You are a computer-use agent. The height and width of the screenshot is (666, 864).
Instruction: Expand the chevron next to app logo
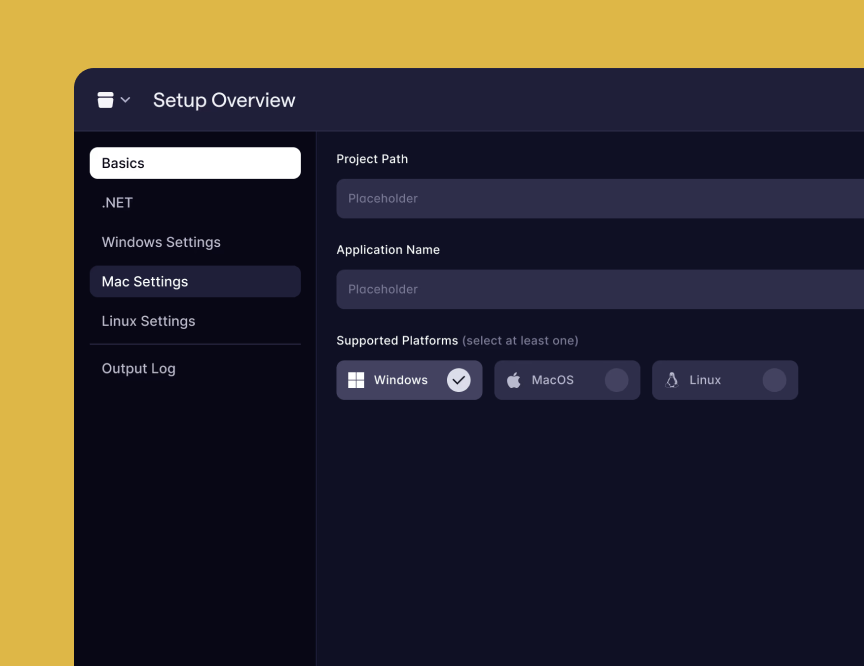click(125, 100)
